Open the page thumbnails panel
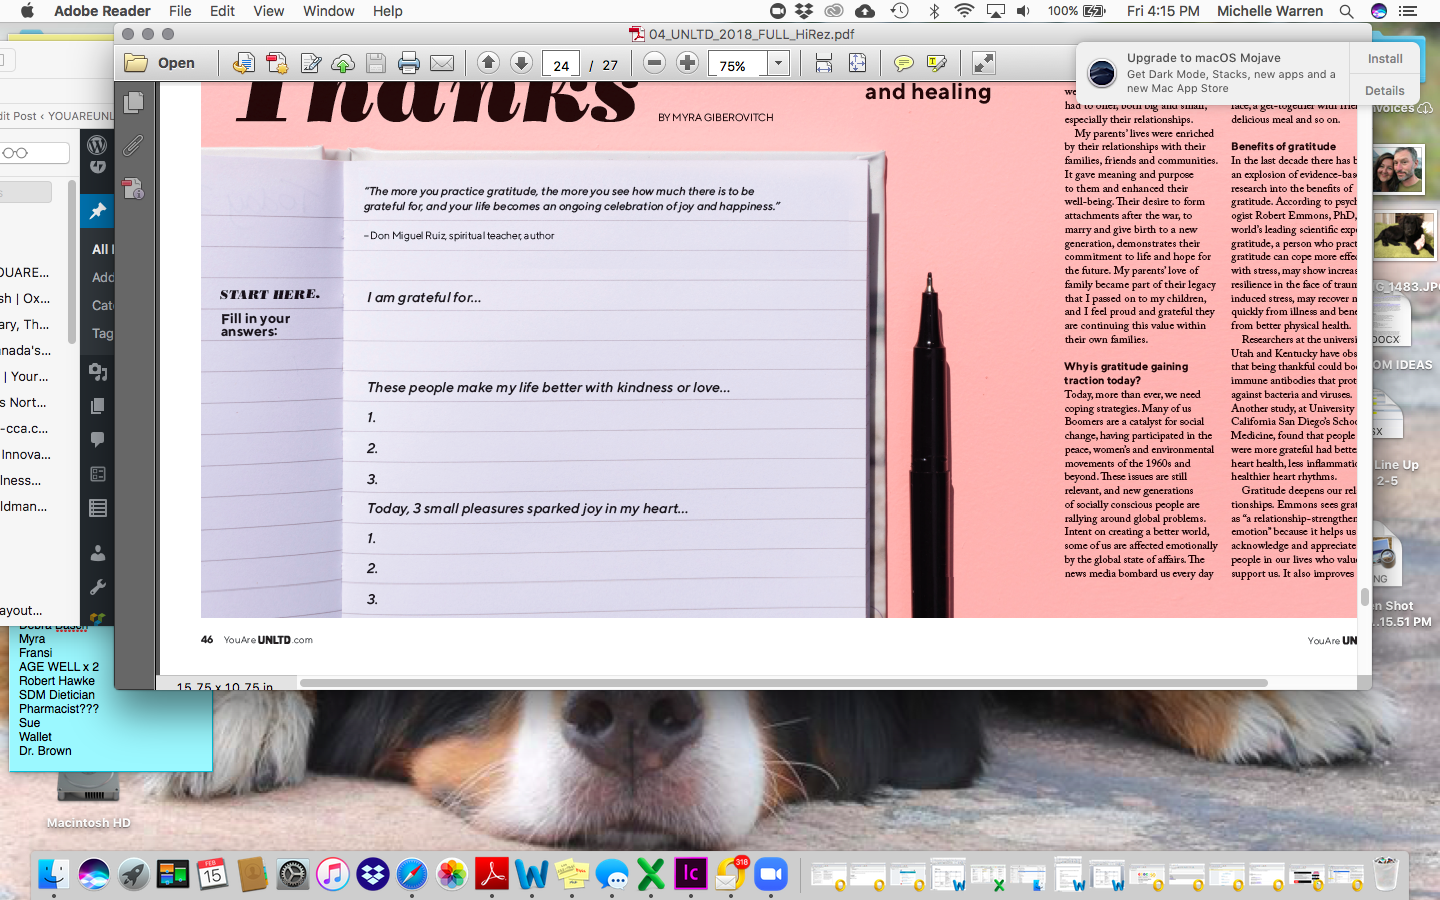The height and width of the screenshot is (900, 1440). [133, 103]
